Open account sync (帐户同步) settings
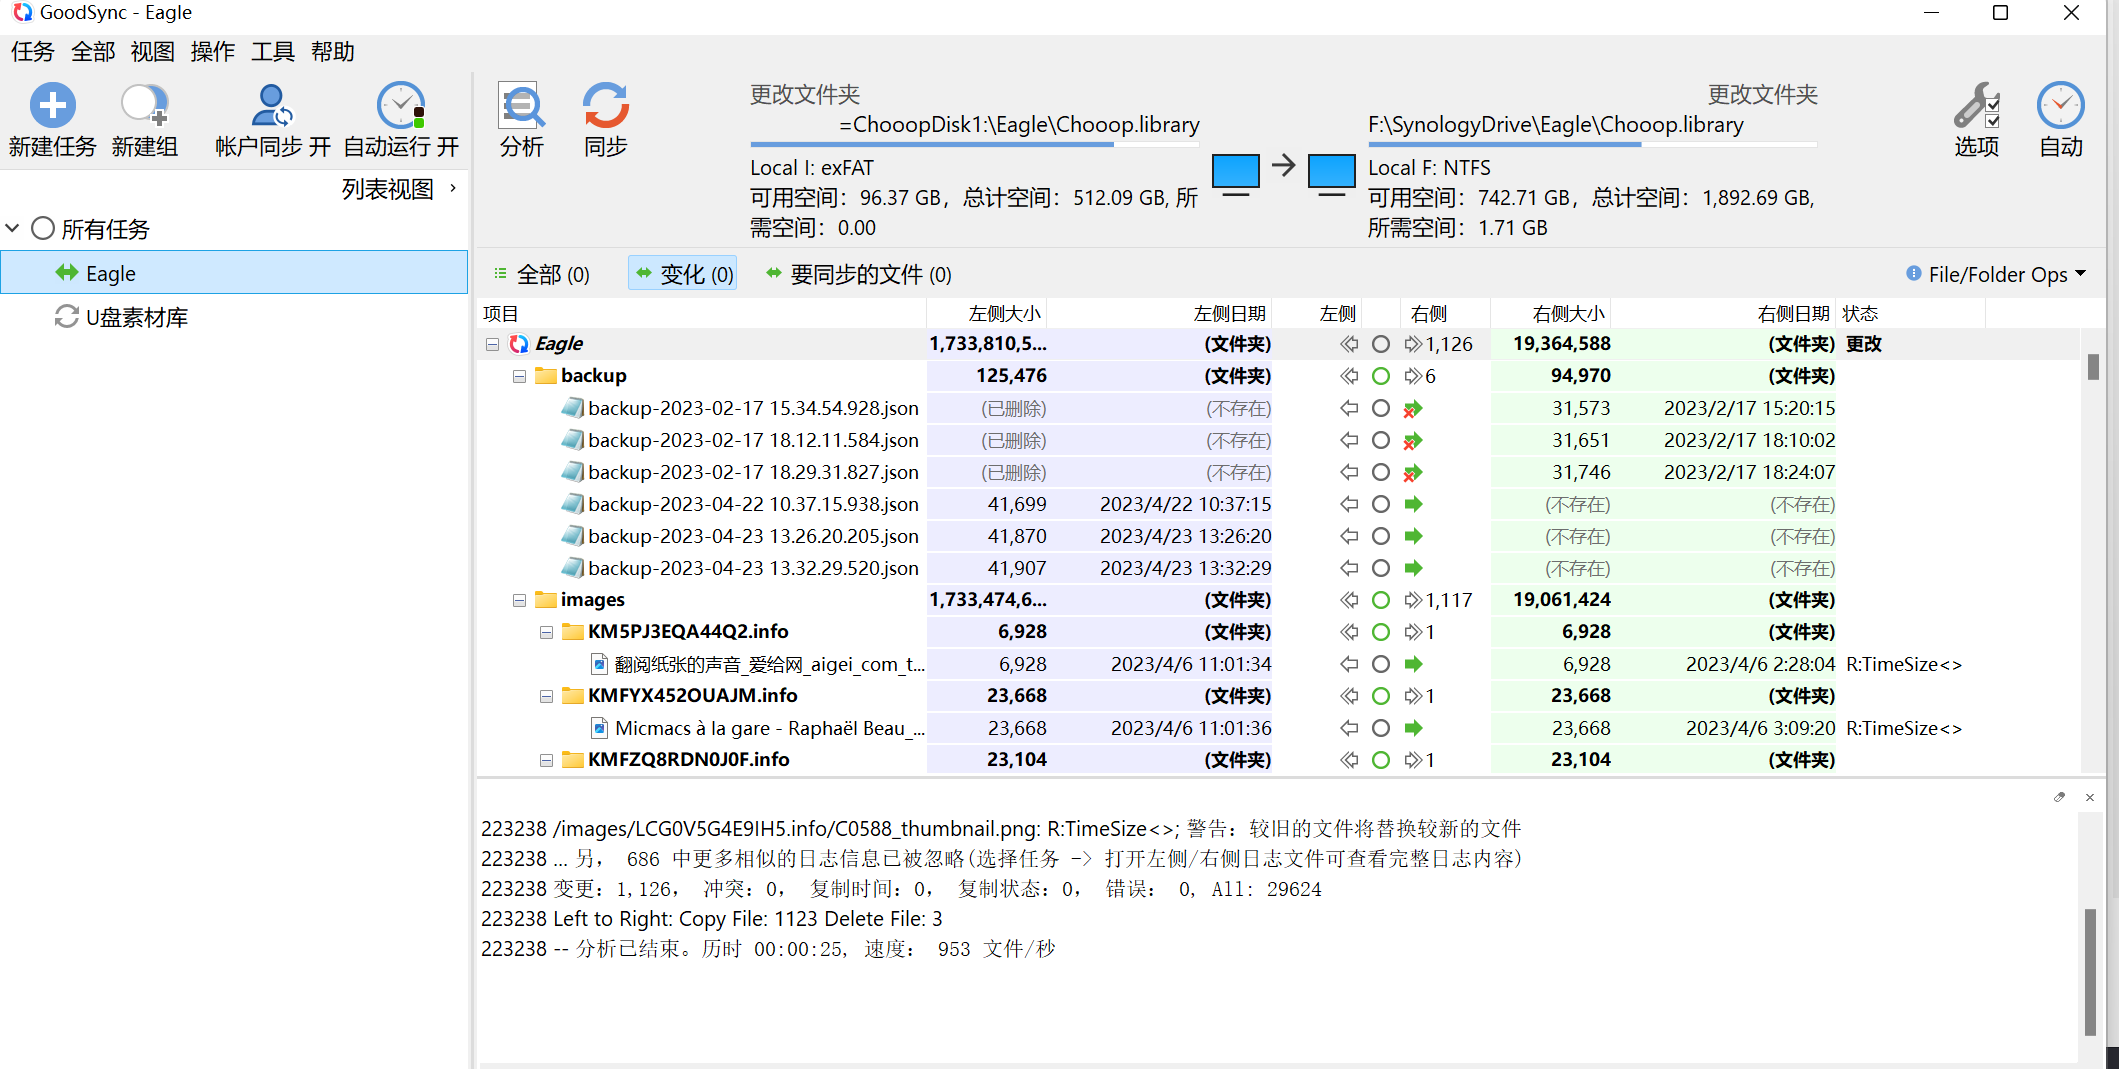The height and width of the screenshot is (1069, 2119). 271,106
